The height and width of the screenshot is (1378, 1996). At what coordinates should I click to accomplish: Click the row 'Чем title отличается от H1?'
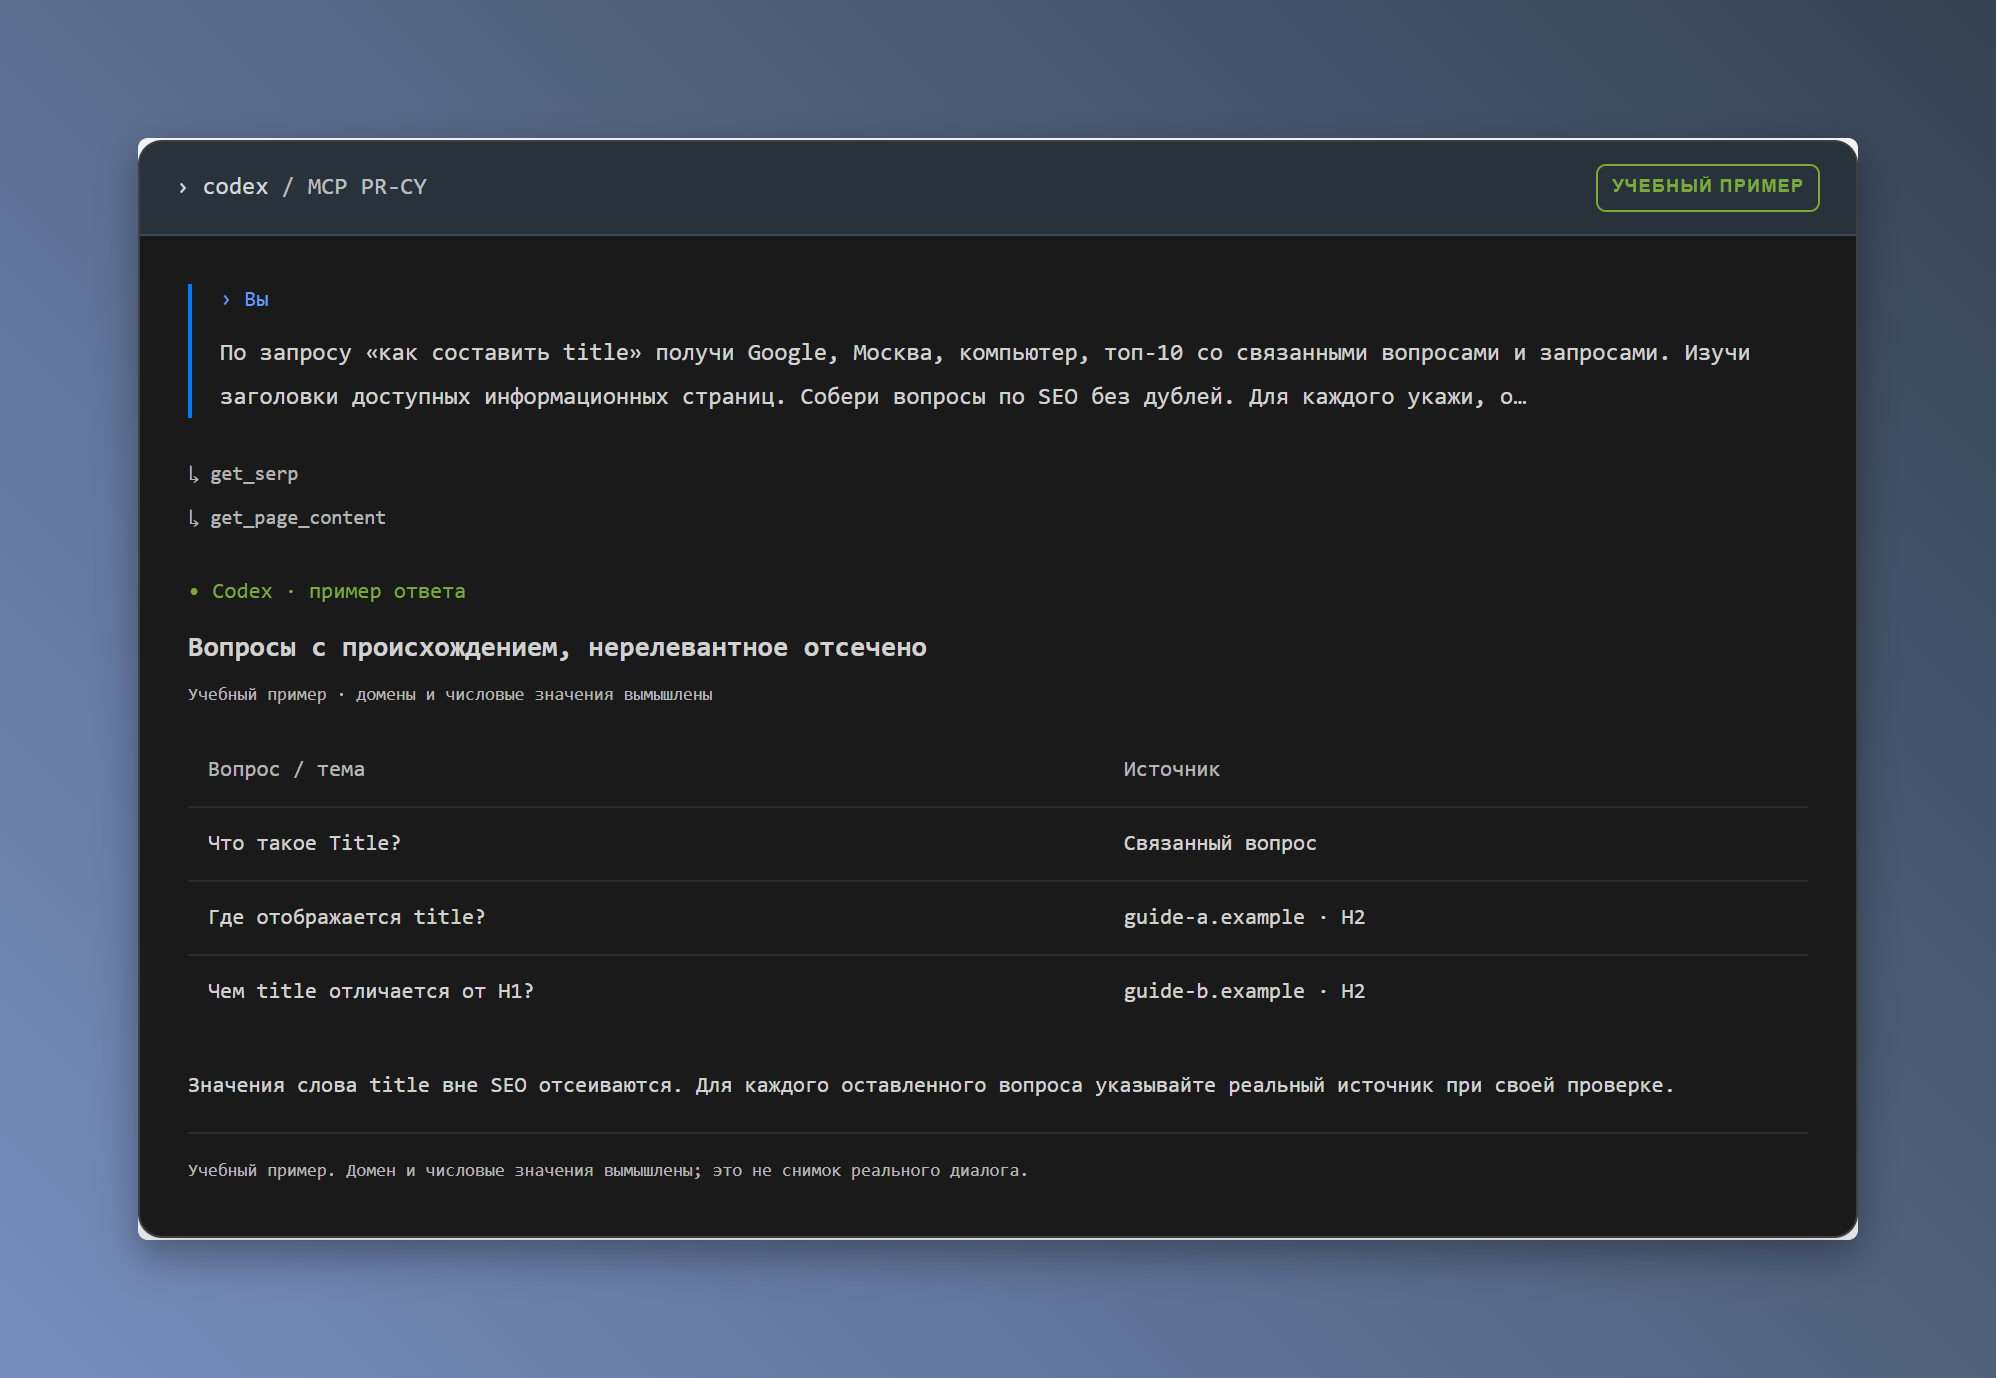pos(997,992)
